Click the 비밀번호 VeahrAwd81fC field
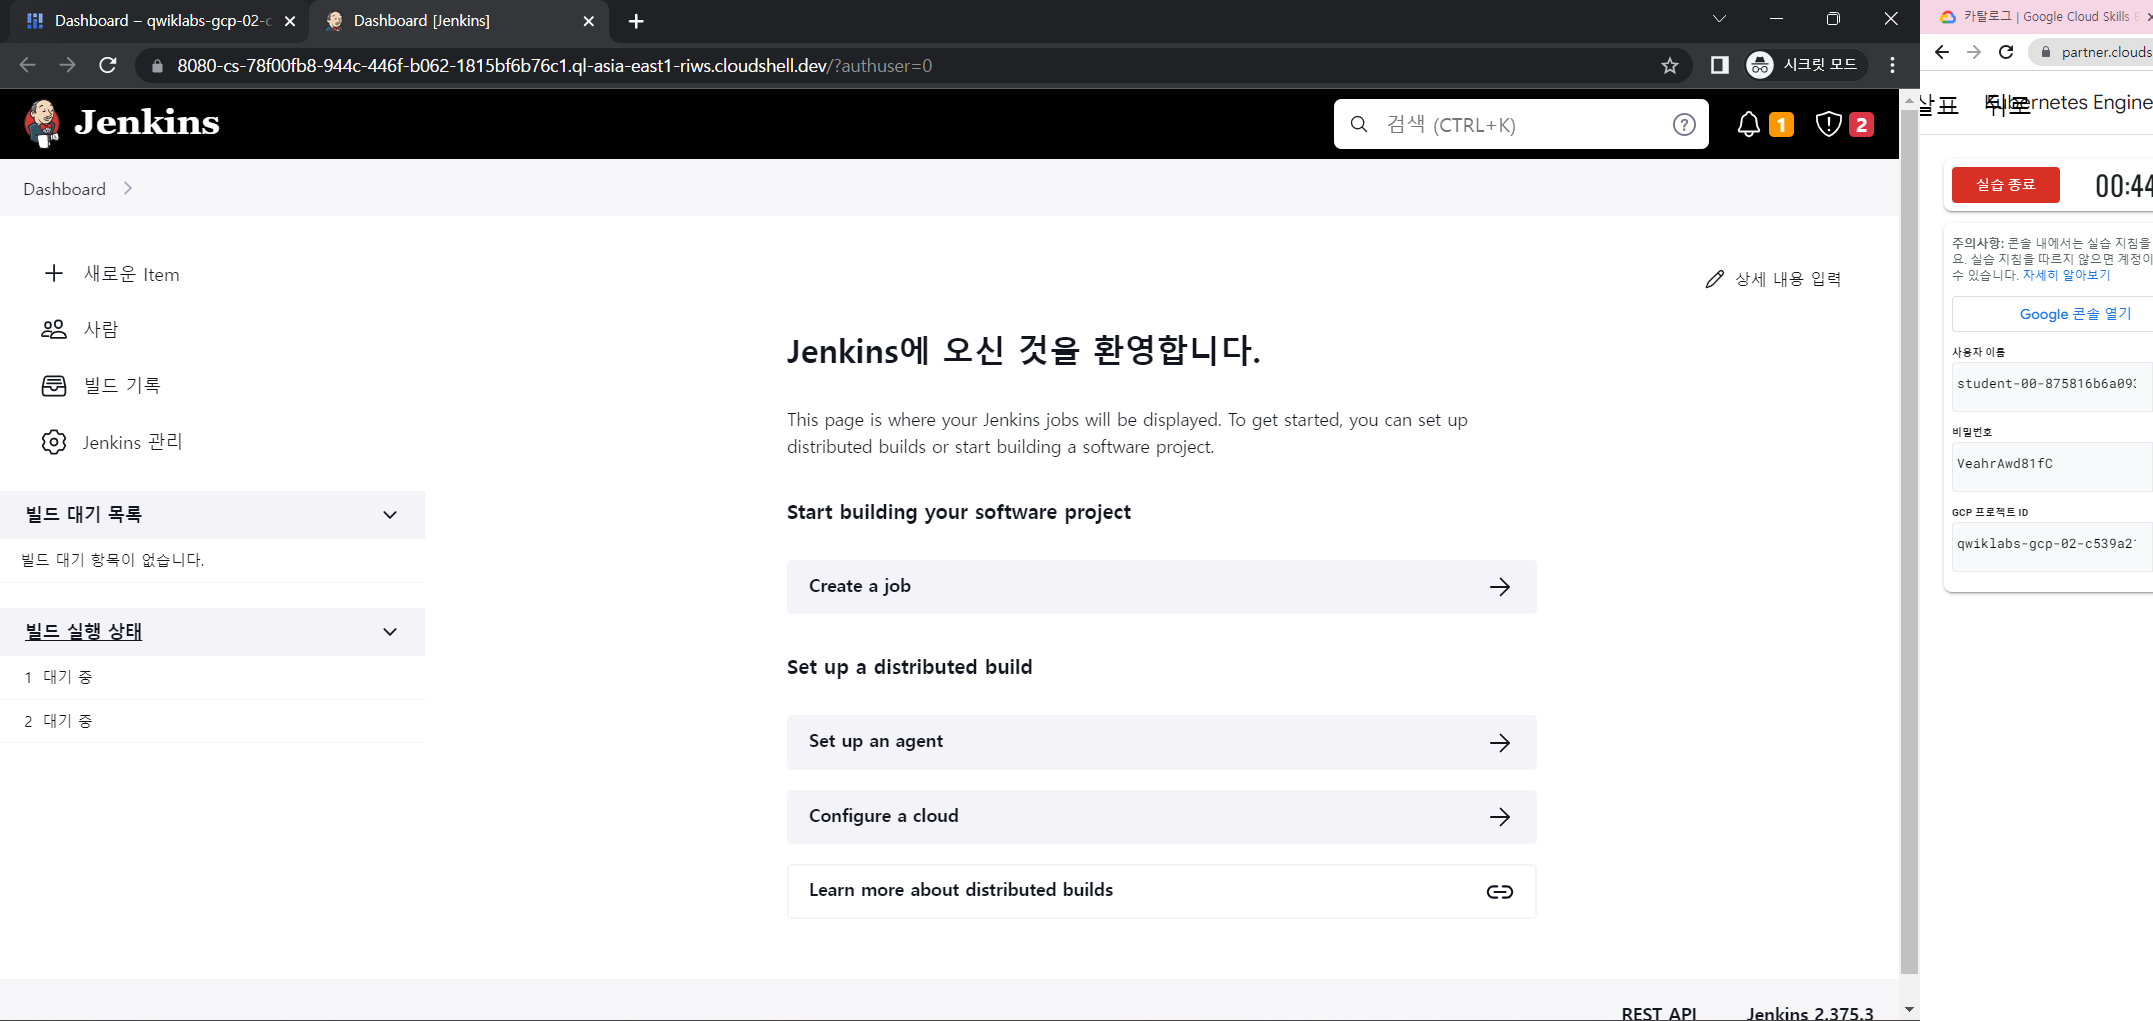Image resolution: width=2153 pixels, height=1021 pixels. 2052,465
